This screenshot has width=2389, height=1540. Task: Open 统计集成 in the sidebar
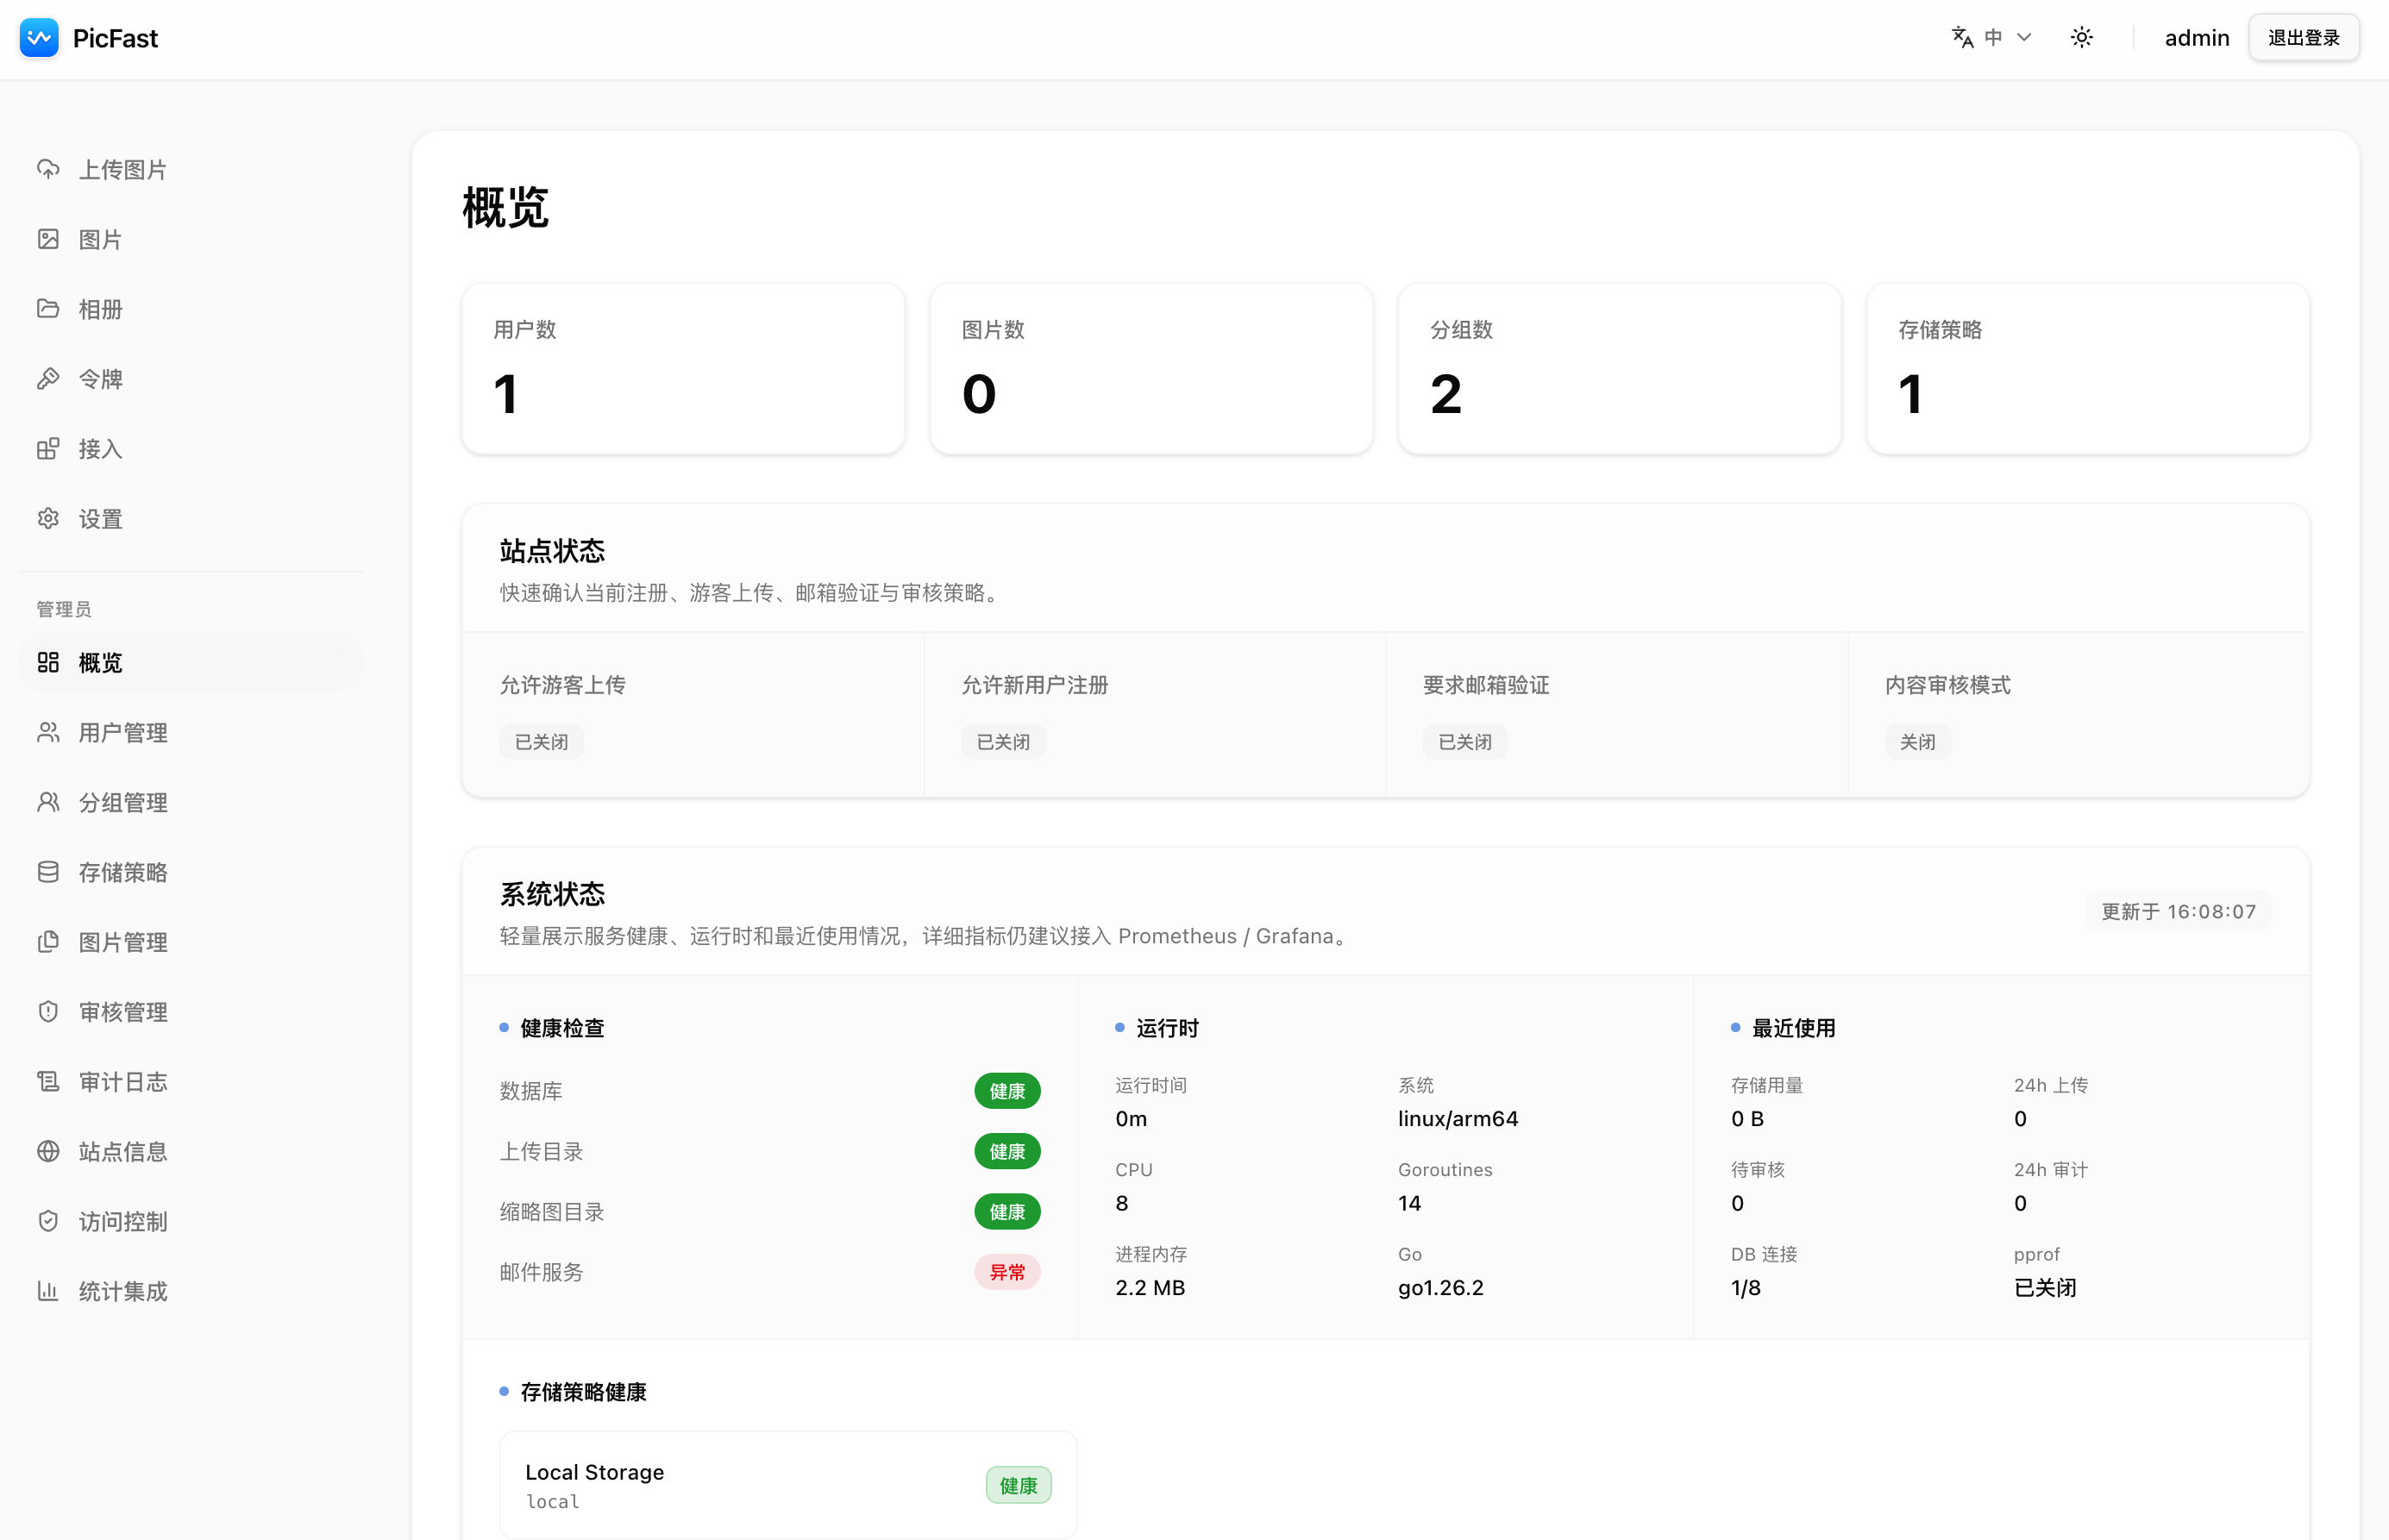click(x=190, y=1291)
